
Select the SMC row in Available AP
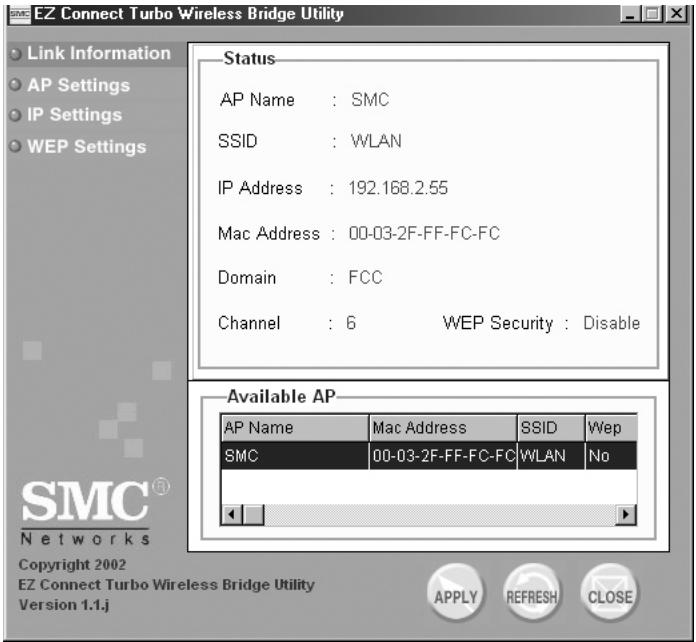[429, 456]
